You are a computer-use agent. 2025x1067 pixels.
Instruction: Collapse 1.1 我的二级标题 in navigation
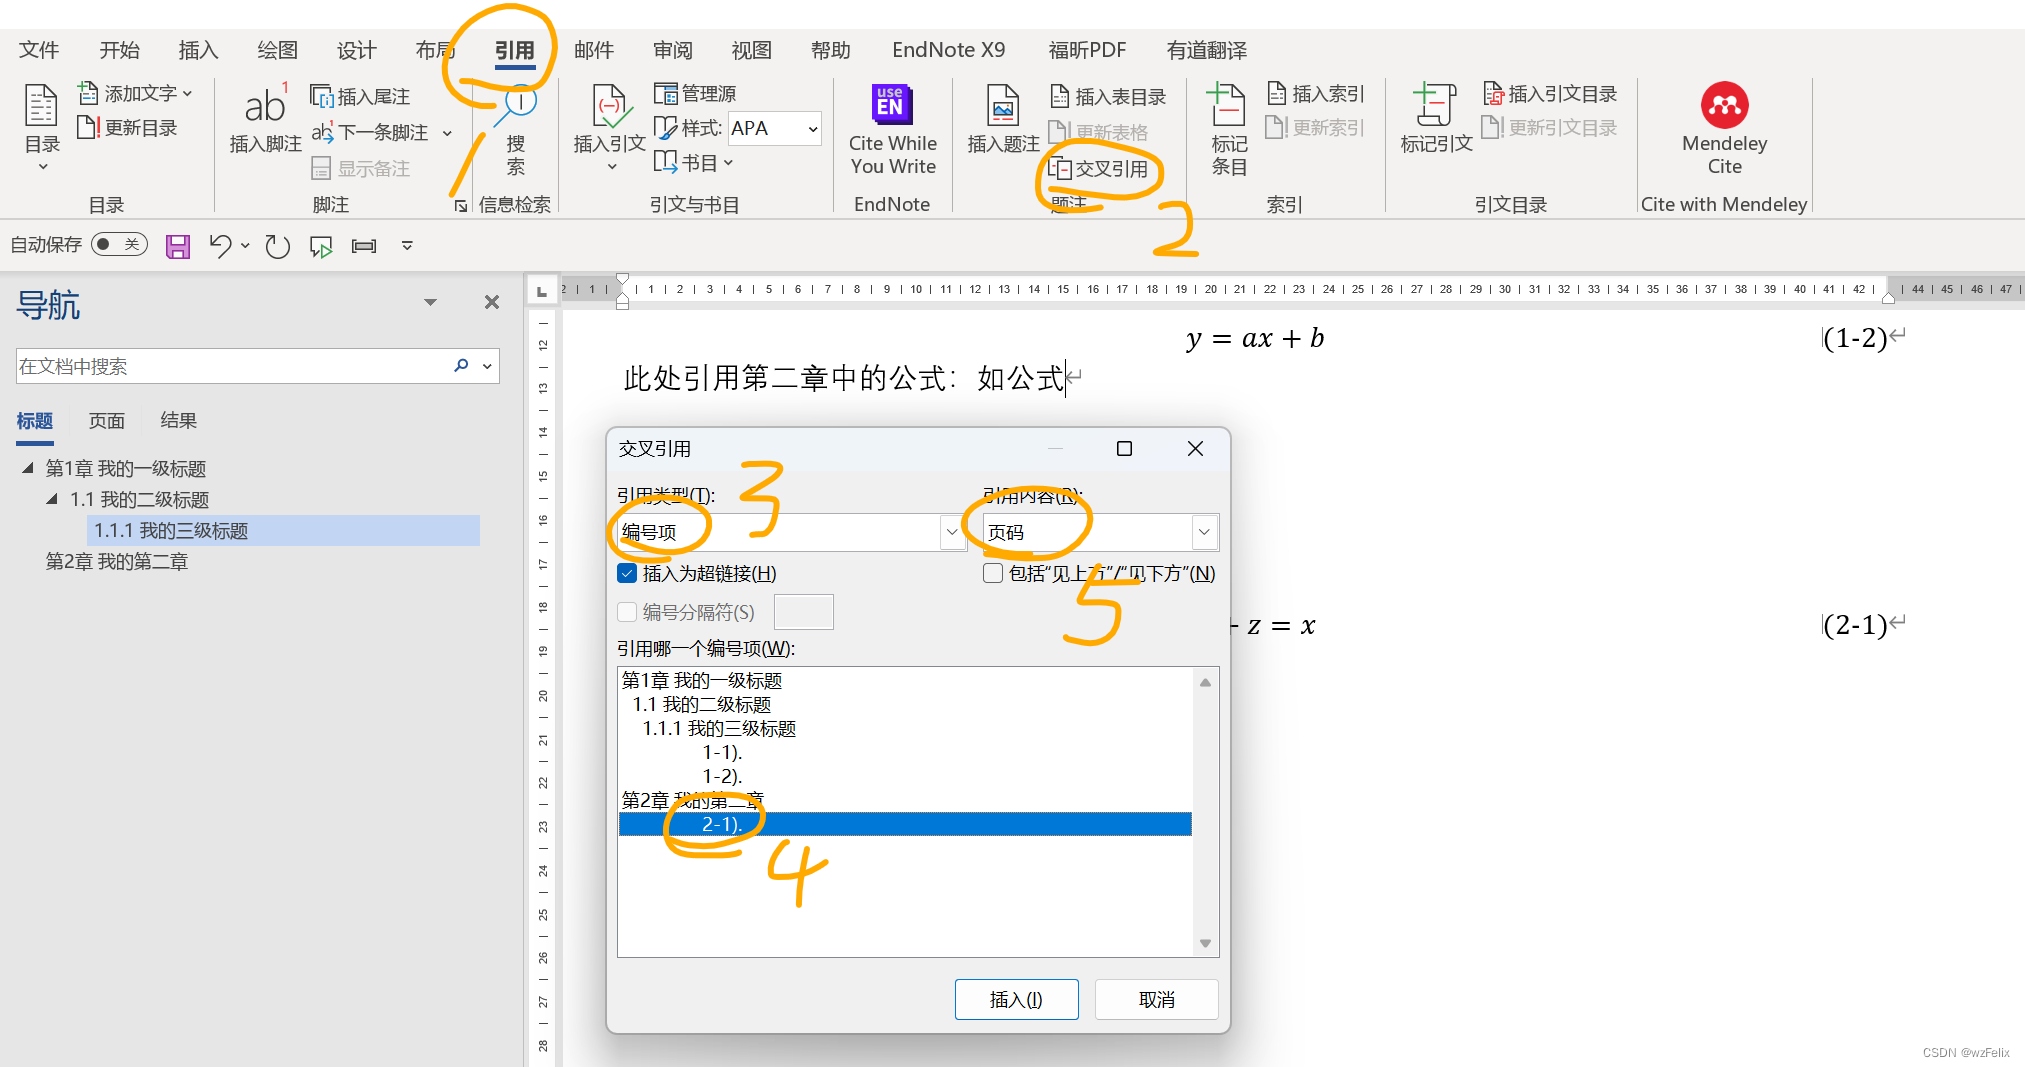52,499
